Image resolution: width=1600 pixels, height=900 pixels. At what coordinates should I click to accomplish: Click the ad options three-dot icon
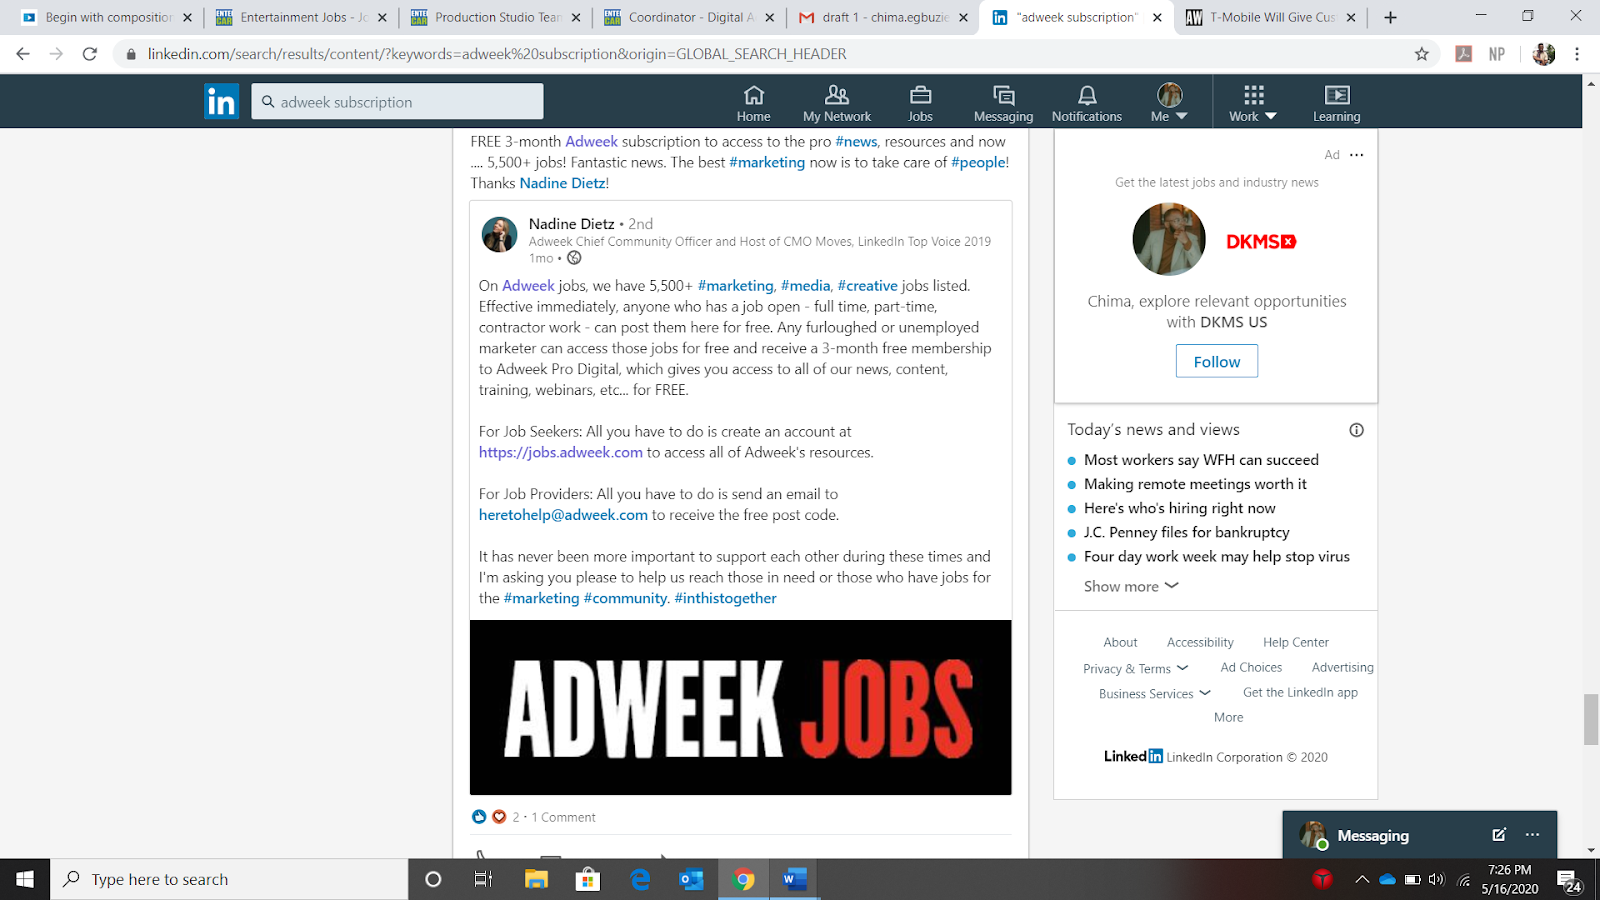tap(1356, 155)
